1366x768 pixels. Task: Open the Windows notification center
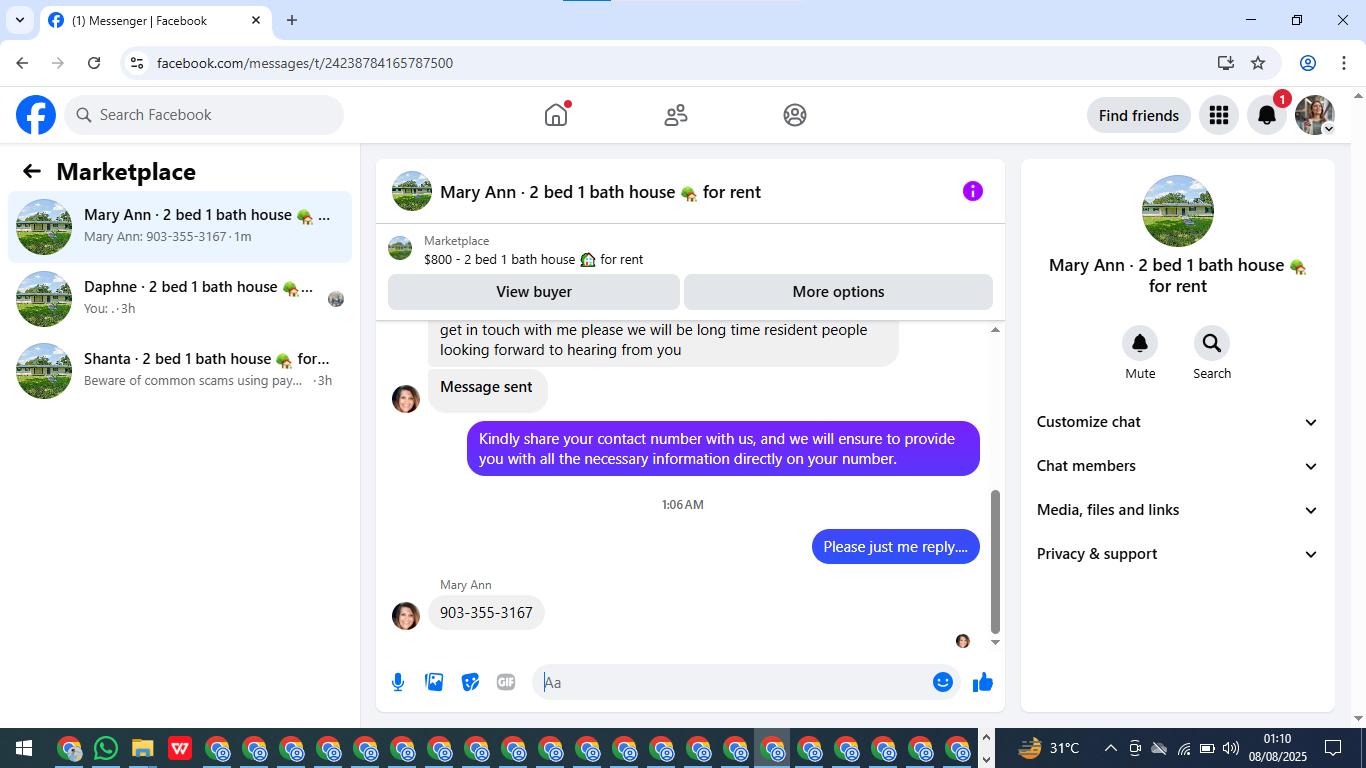click(x=1332, y=748)
